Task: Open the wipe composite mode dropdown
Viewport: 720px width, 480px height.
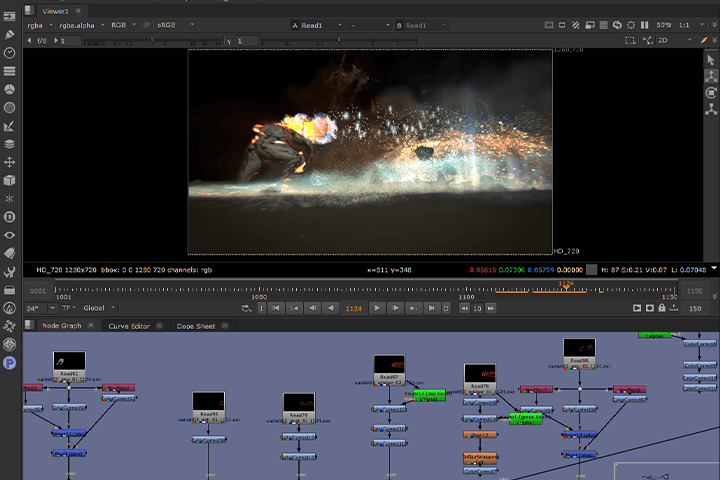Action: [370, 25]
